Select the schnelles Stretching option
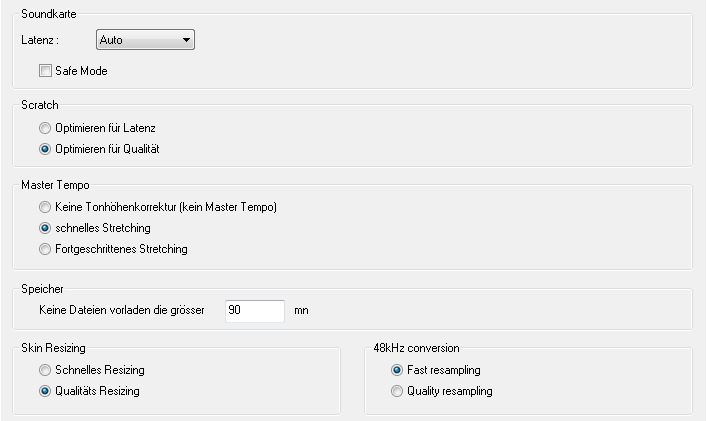 pyautogui.click(x=44, y=228)
